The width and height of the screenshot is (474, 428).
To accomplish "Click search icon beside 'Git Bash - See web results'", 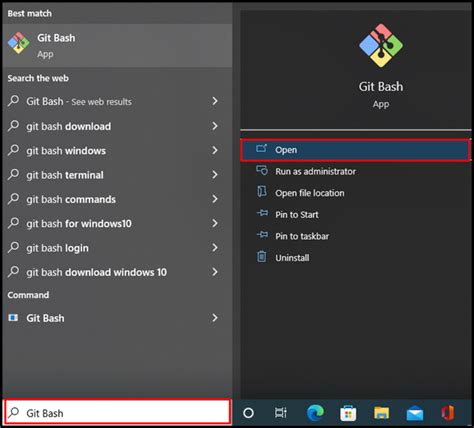I will pos(13,100).
